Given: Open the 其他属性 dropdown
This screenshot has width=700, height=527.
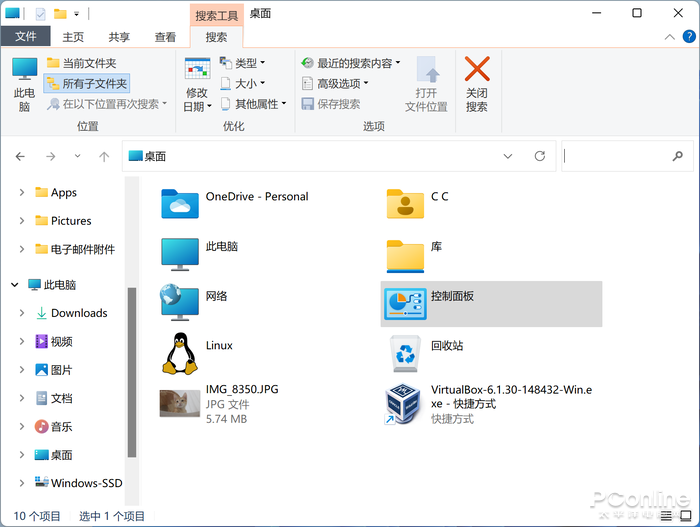Looking at the screenshot, I should pyautogui.click(x=253, y=104).
